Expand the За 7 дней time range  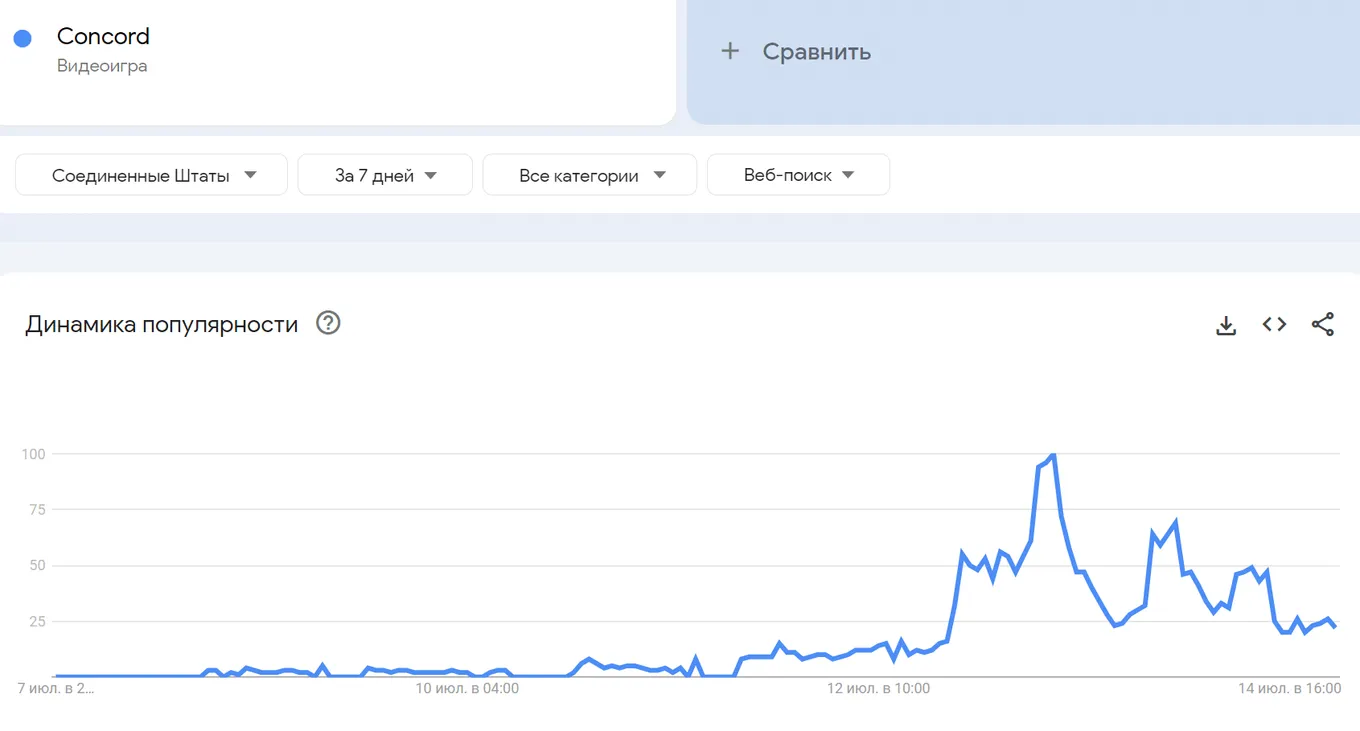pyautogui.click(x=385, y=175)
